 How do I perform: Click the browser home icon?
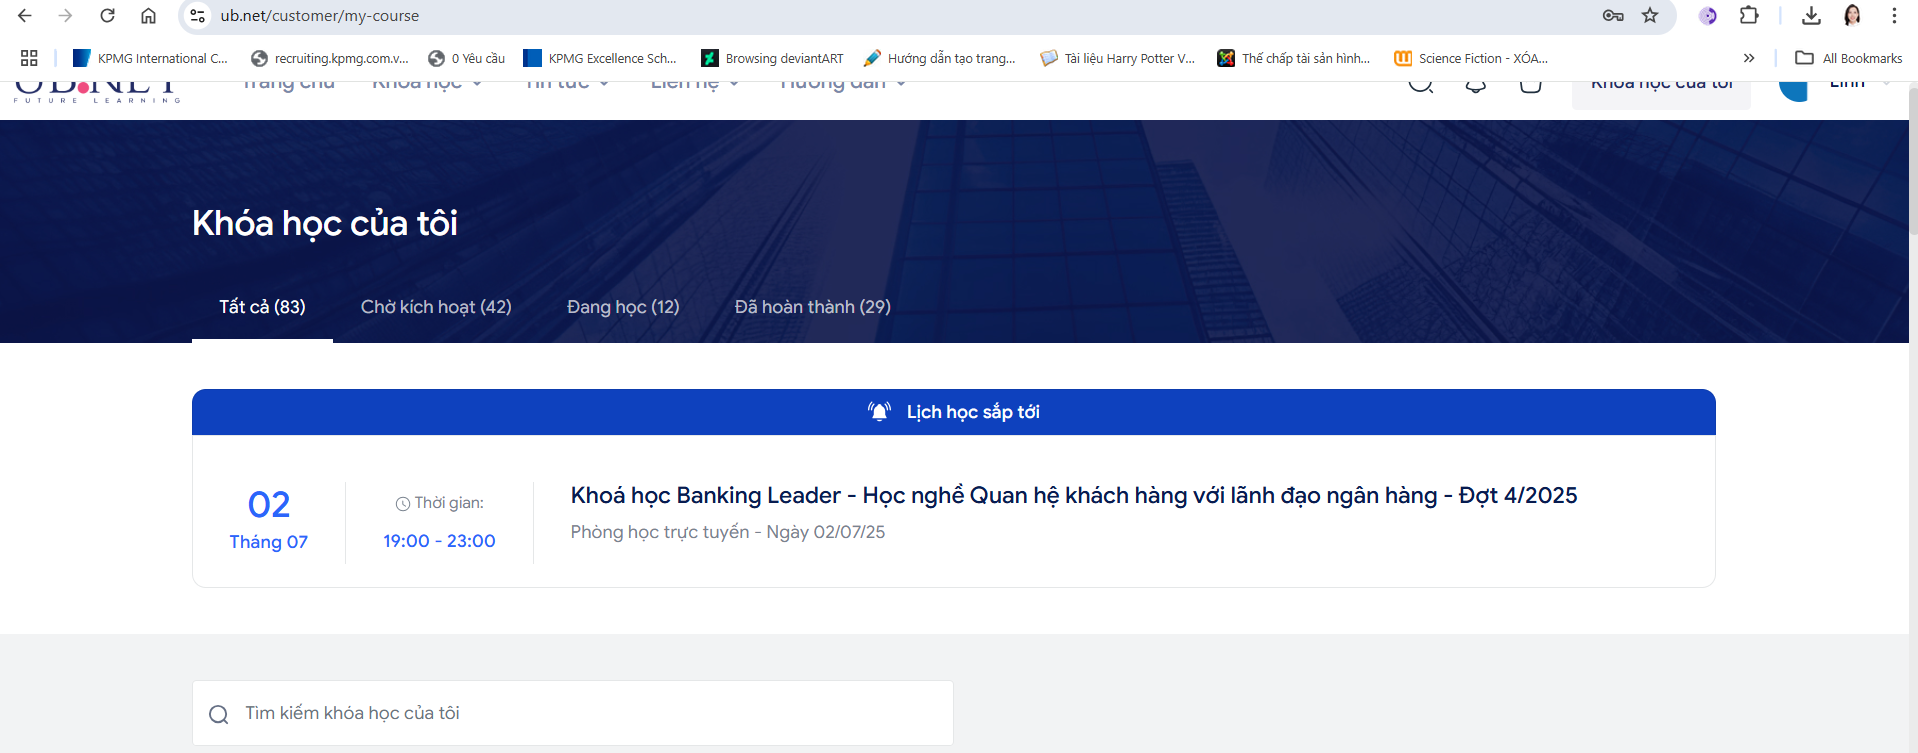click(x=148, y=16)
